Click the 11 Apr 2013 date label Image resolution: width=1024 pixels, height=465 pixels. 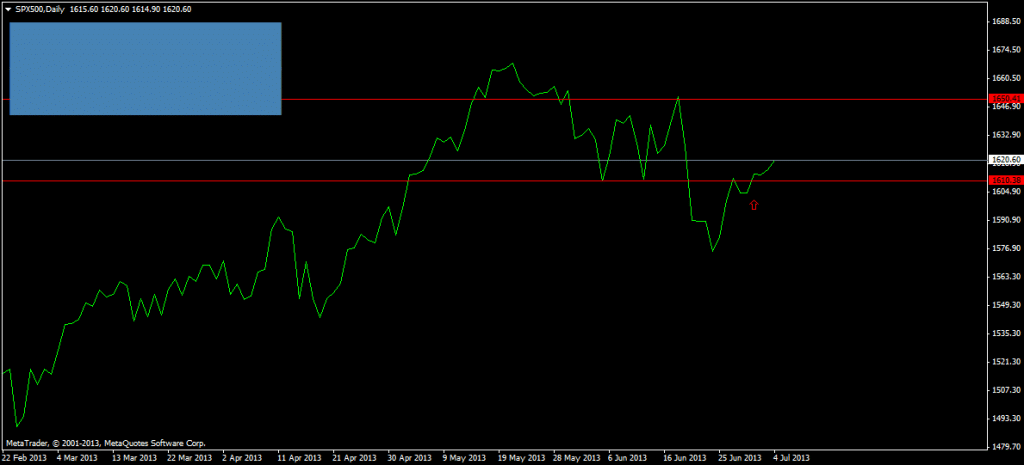tap(300, 458)
